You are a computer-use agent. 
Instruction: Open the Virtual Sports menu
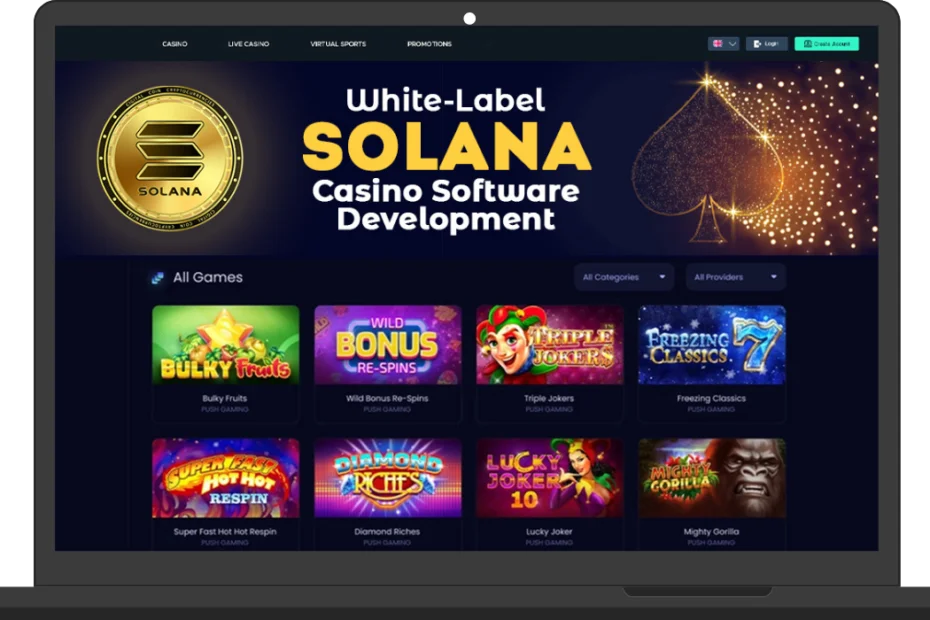click(338, 44)
